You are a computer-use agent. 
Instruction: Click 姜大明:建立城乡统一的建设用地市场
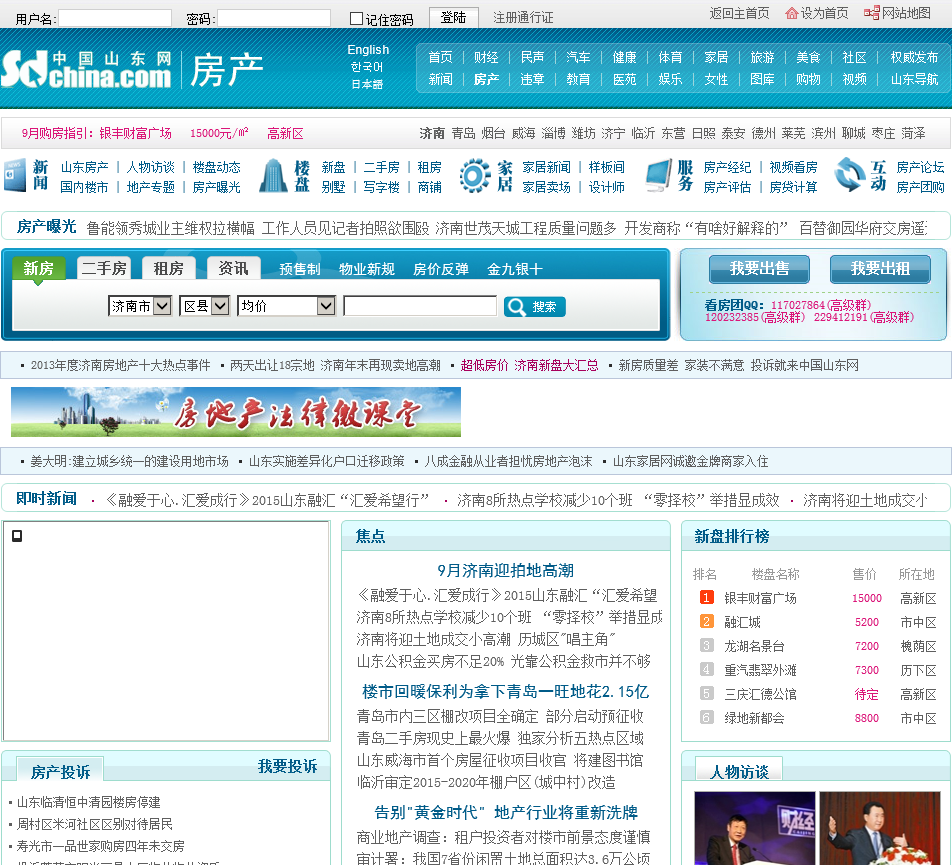pos(129,461)
